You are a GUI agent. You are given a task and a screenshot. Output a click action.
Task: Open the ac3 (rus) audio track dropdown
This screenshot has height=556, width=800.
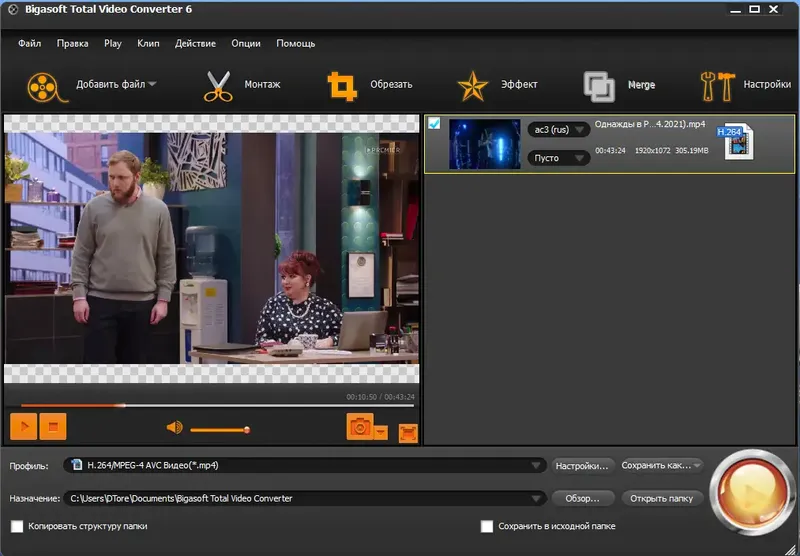point(559,130)
